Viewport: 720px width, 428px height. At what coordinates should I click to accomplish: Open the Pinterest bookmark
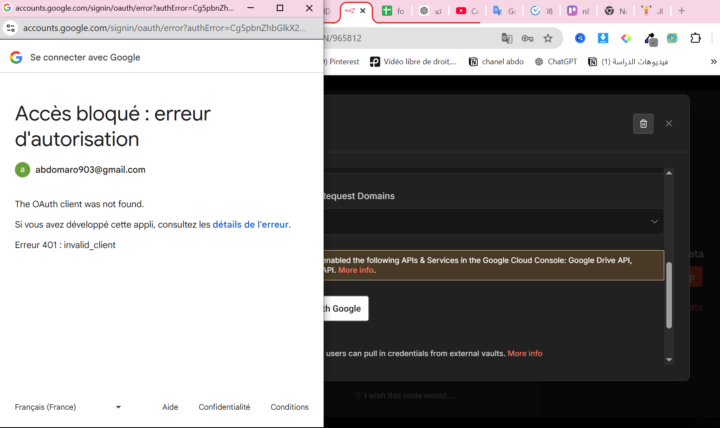pyautogui.click(x=342, y=62)
